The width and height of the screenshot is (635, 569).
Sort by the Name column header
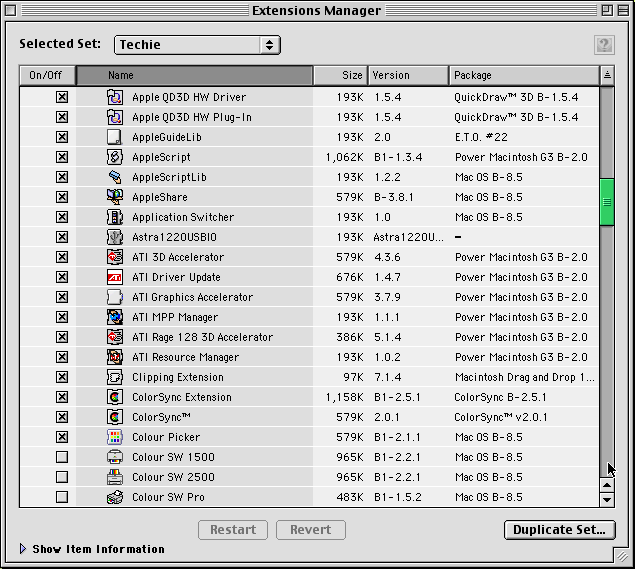[194, 75]
